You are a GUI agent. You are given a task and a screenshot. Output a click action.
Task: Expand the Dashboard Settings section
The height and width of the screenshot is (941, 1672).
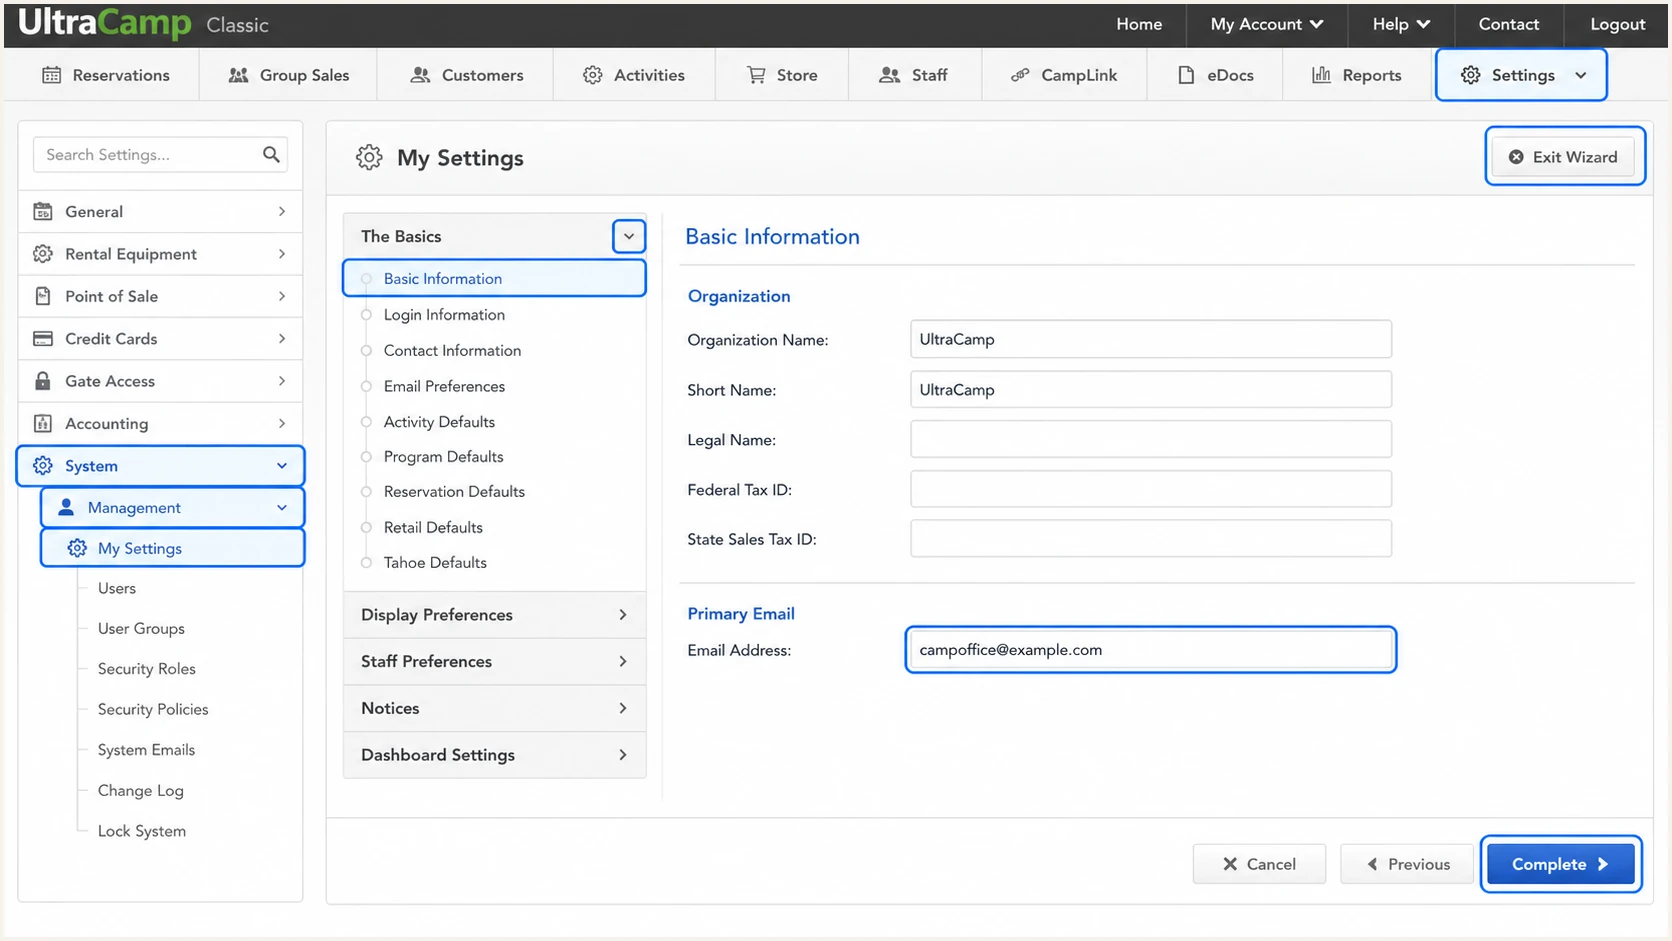[x=495, y=755]
